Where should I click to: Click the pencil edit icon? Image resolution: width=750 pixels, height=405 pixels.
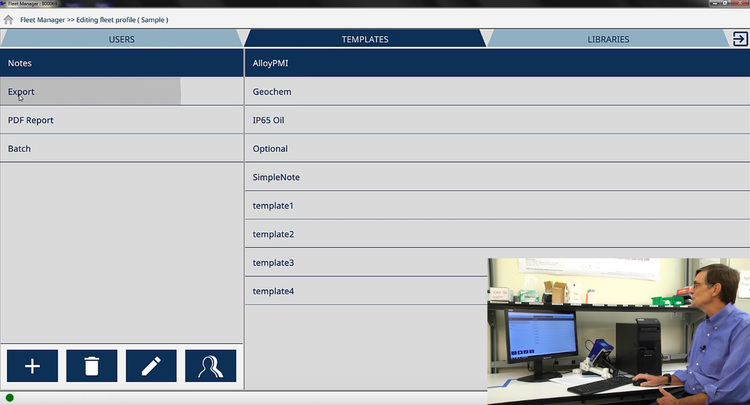point(151,366)
